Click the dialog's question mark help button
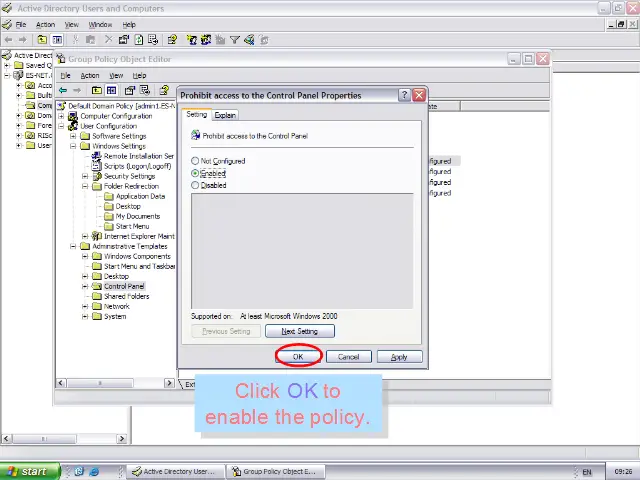Screen dimensions: 640x480 click(x=404, y=95)
